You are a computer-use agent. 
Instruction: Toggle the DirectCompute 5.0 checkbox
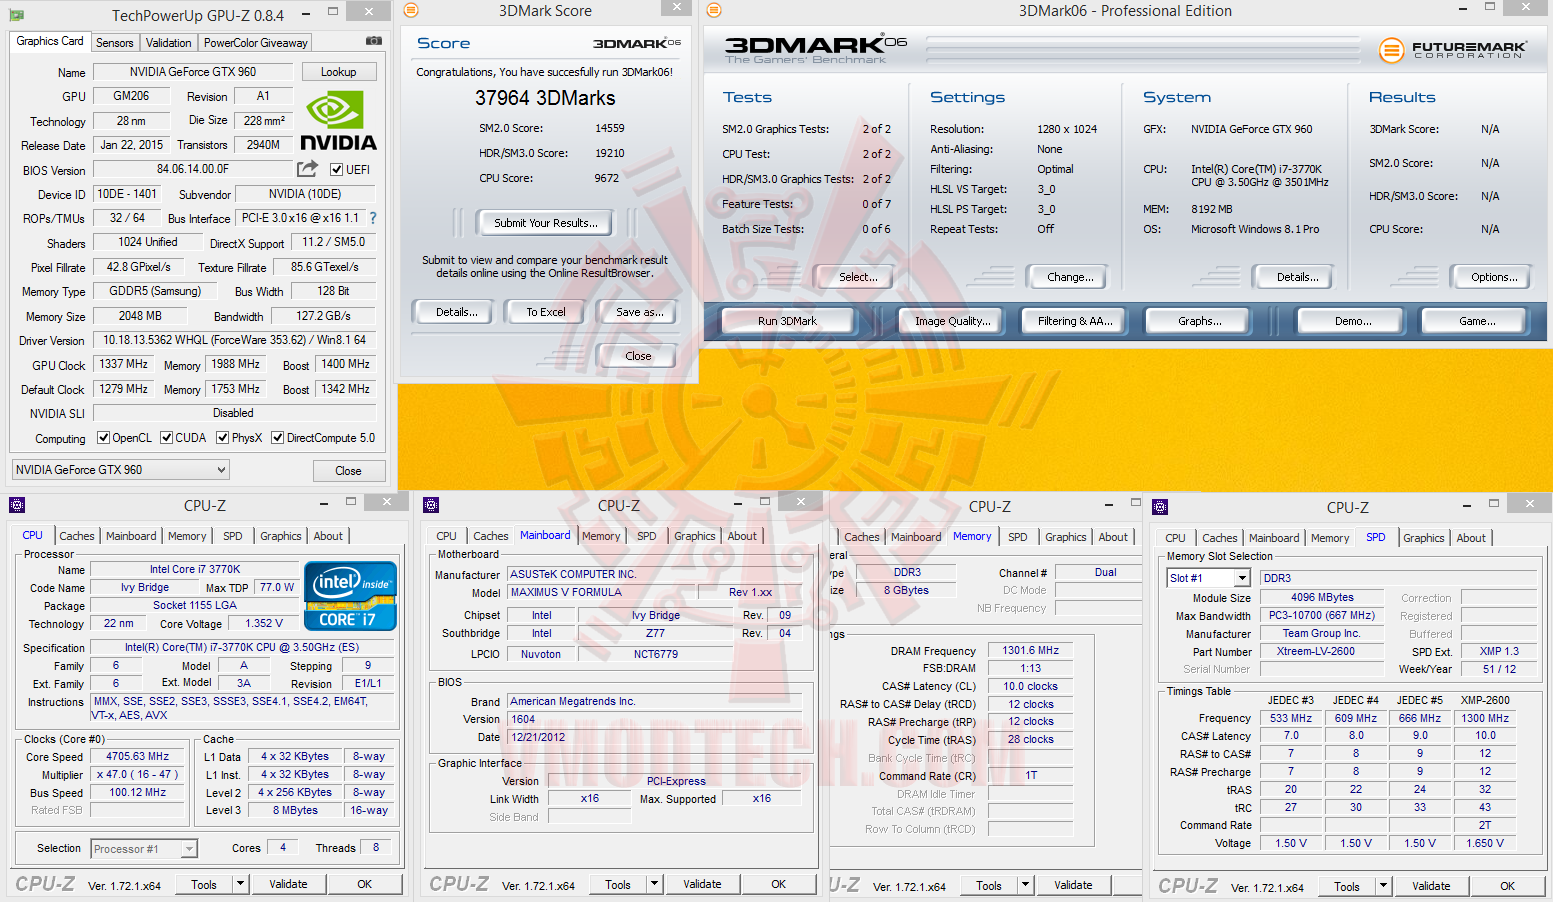click(x=278, y=438)
